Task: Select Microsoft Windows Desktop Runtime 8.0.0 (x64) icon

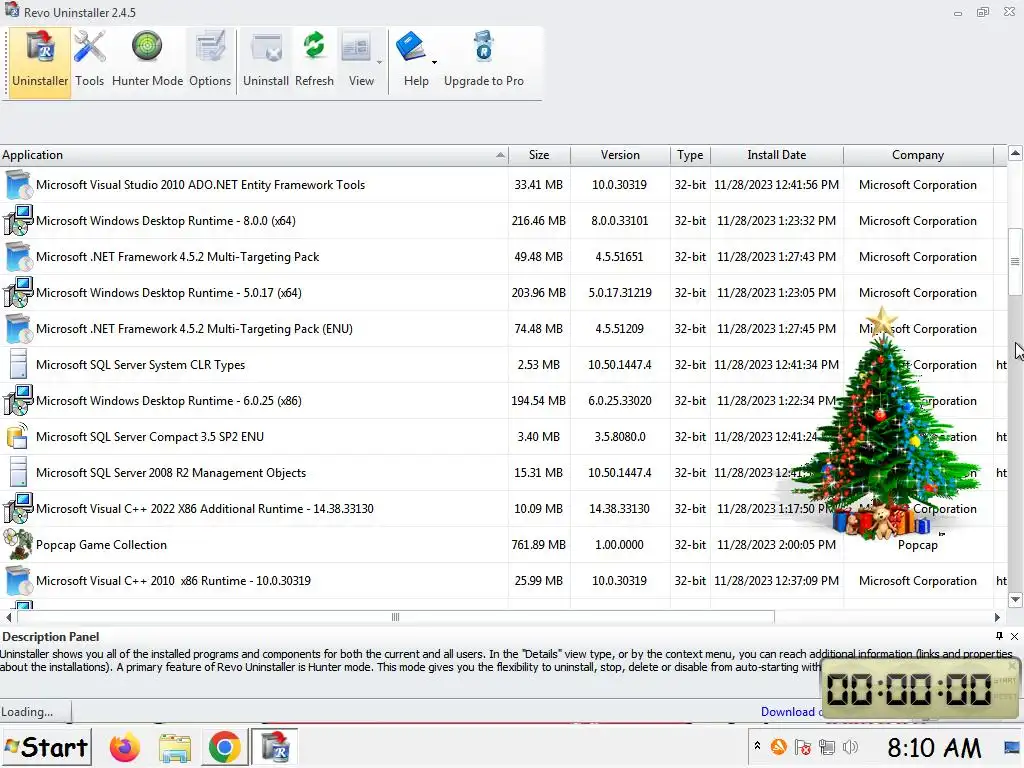Action: click(x=18, y=221)
